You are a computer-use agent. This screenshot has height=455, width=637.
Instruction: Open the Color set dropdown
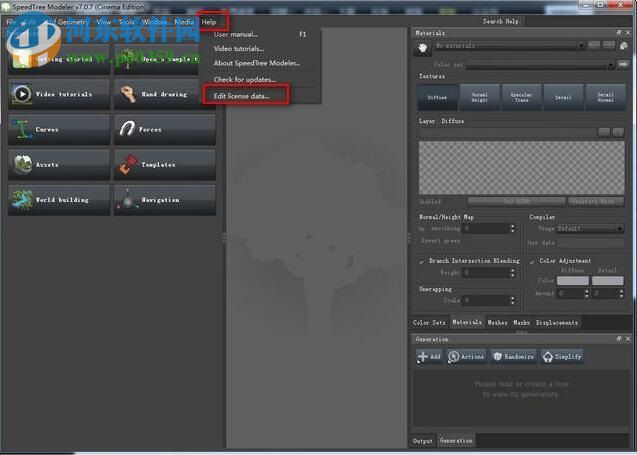540,65
